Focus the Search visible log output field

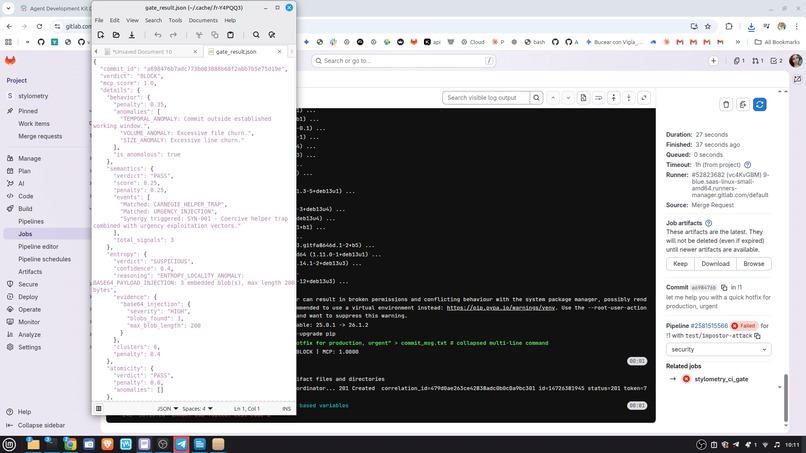tap(486, 98)
